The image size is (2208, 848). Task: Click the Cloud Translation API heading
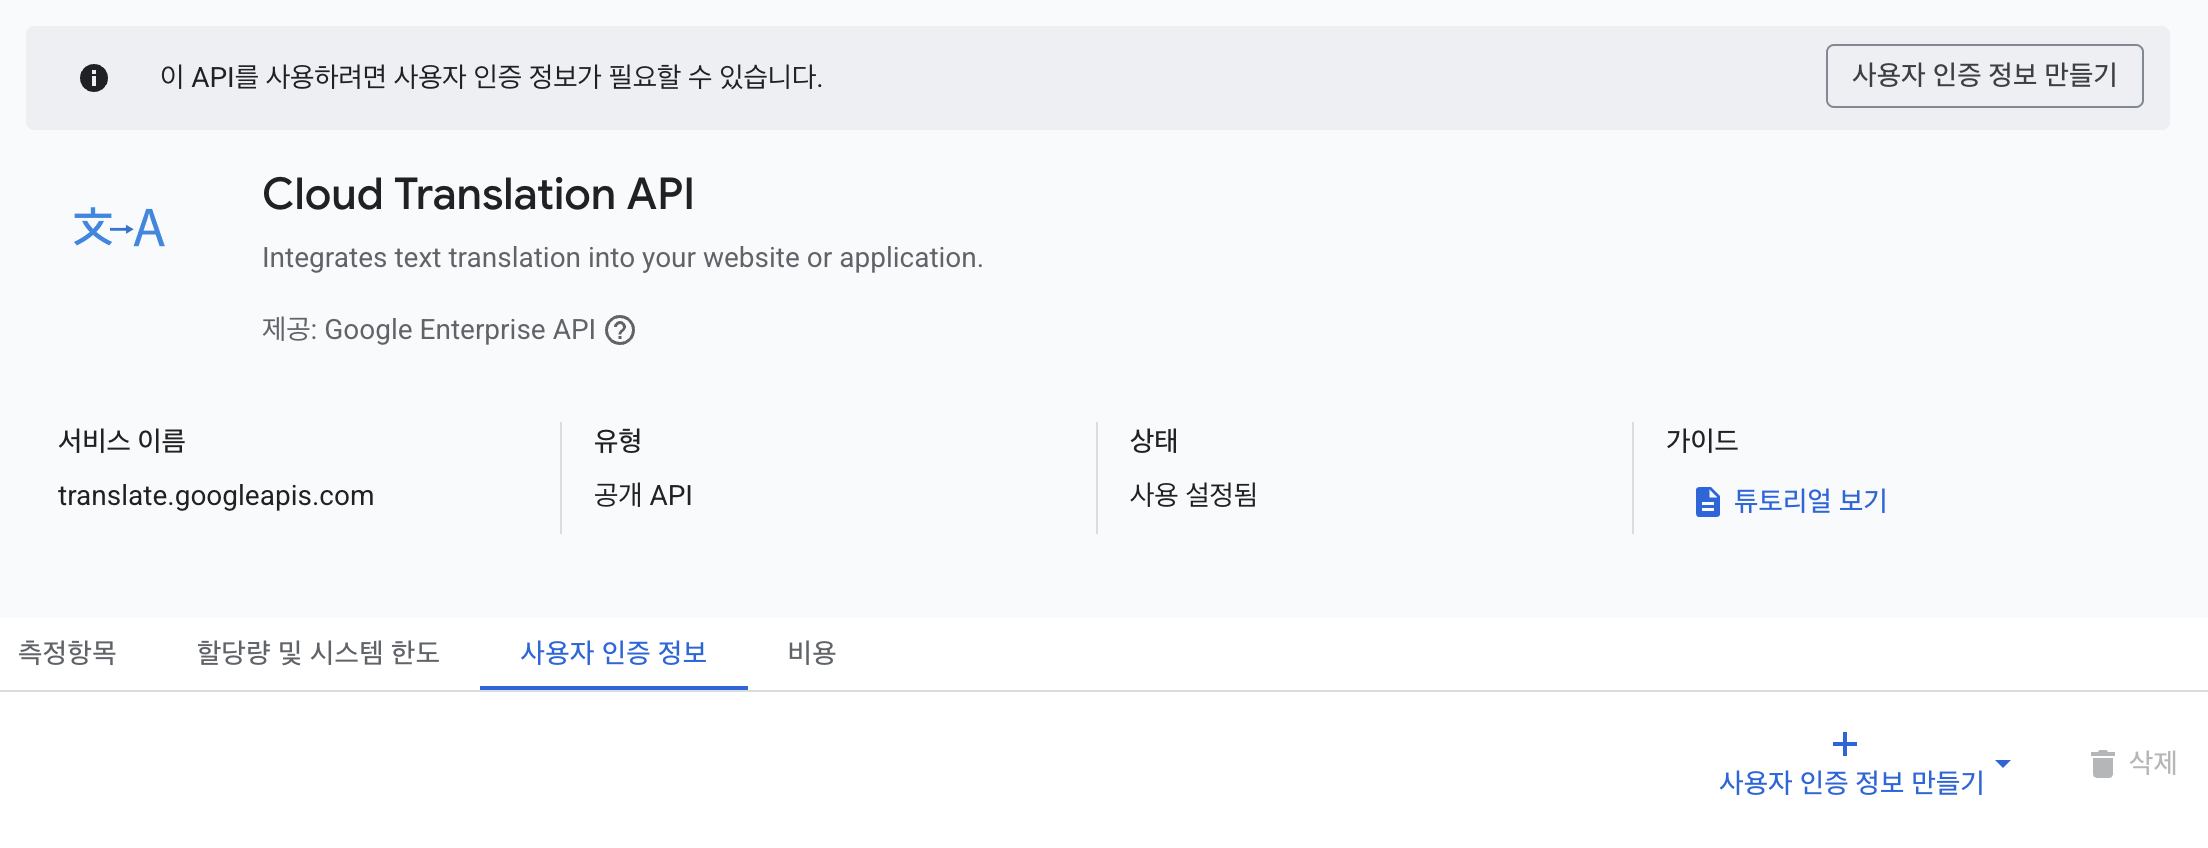pos(478,194)
